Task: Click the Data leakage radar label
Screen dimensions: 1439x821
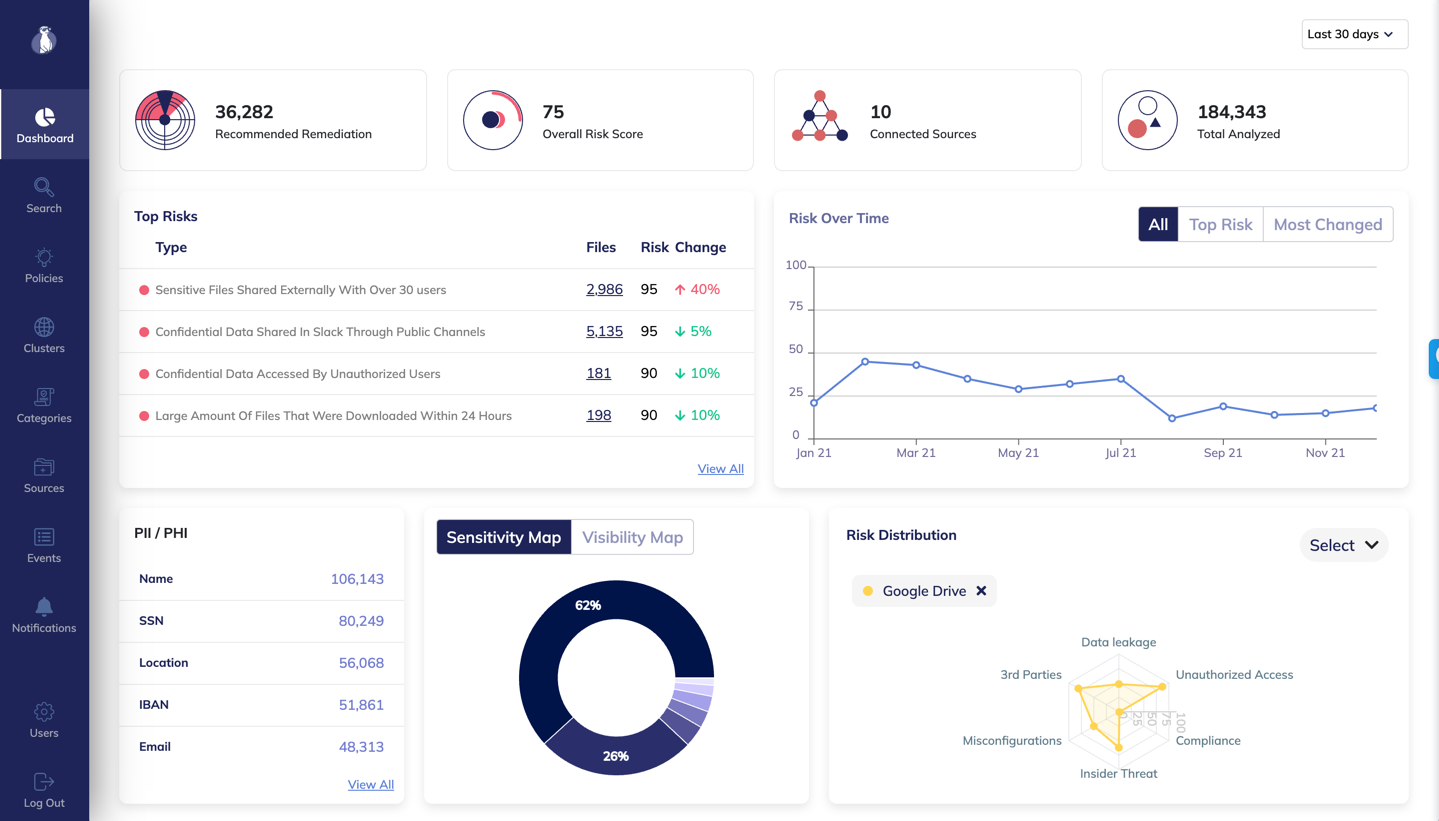Action: coord(1118,642)
